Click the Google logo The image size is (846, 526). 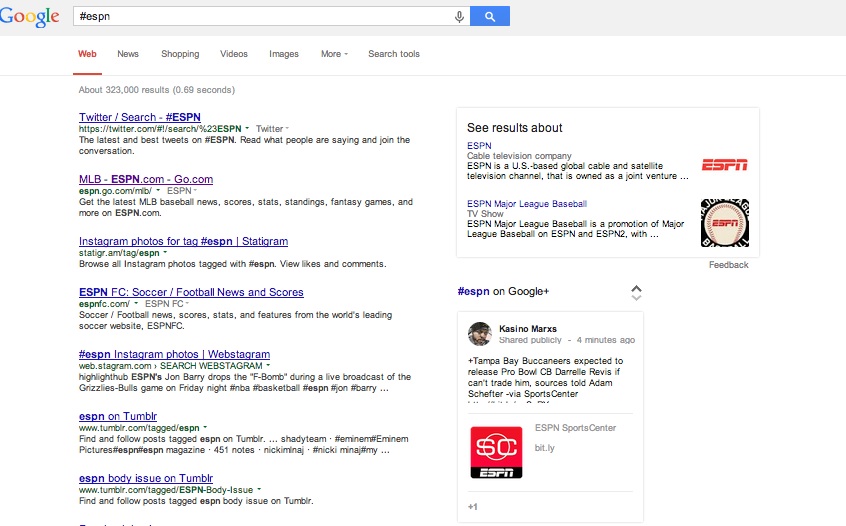click(30, 16)
